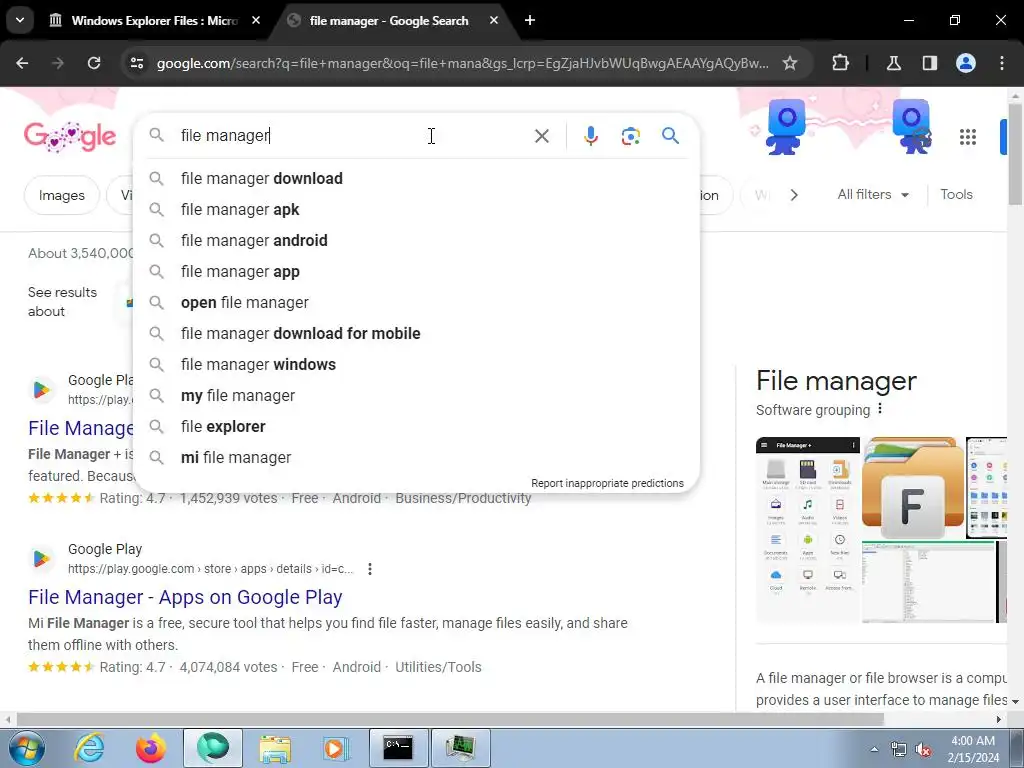This screenshot has width=1024, height=768.
Task: Launch Firefox from the taskbar
Action: (150, 748)
